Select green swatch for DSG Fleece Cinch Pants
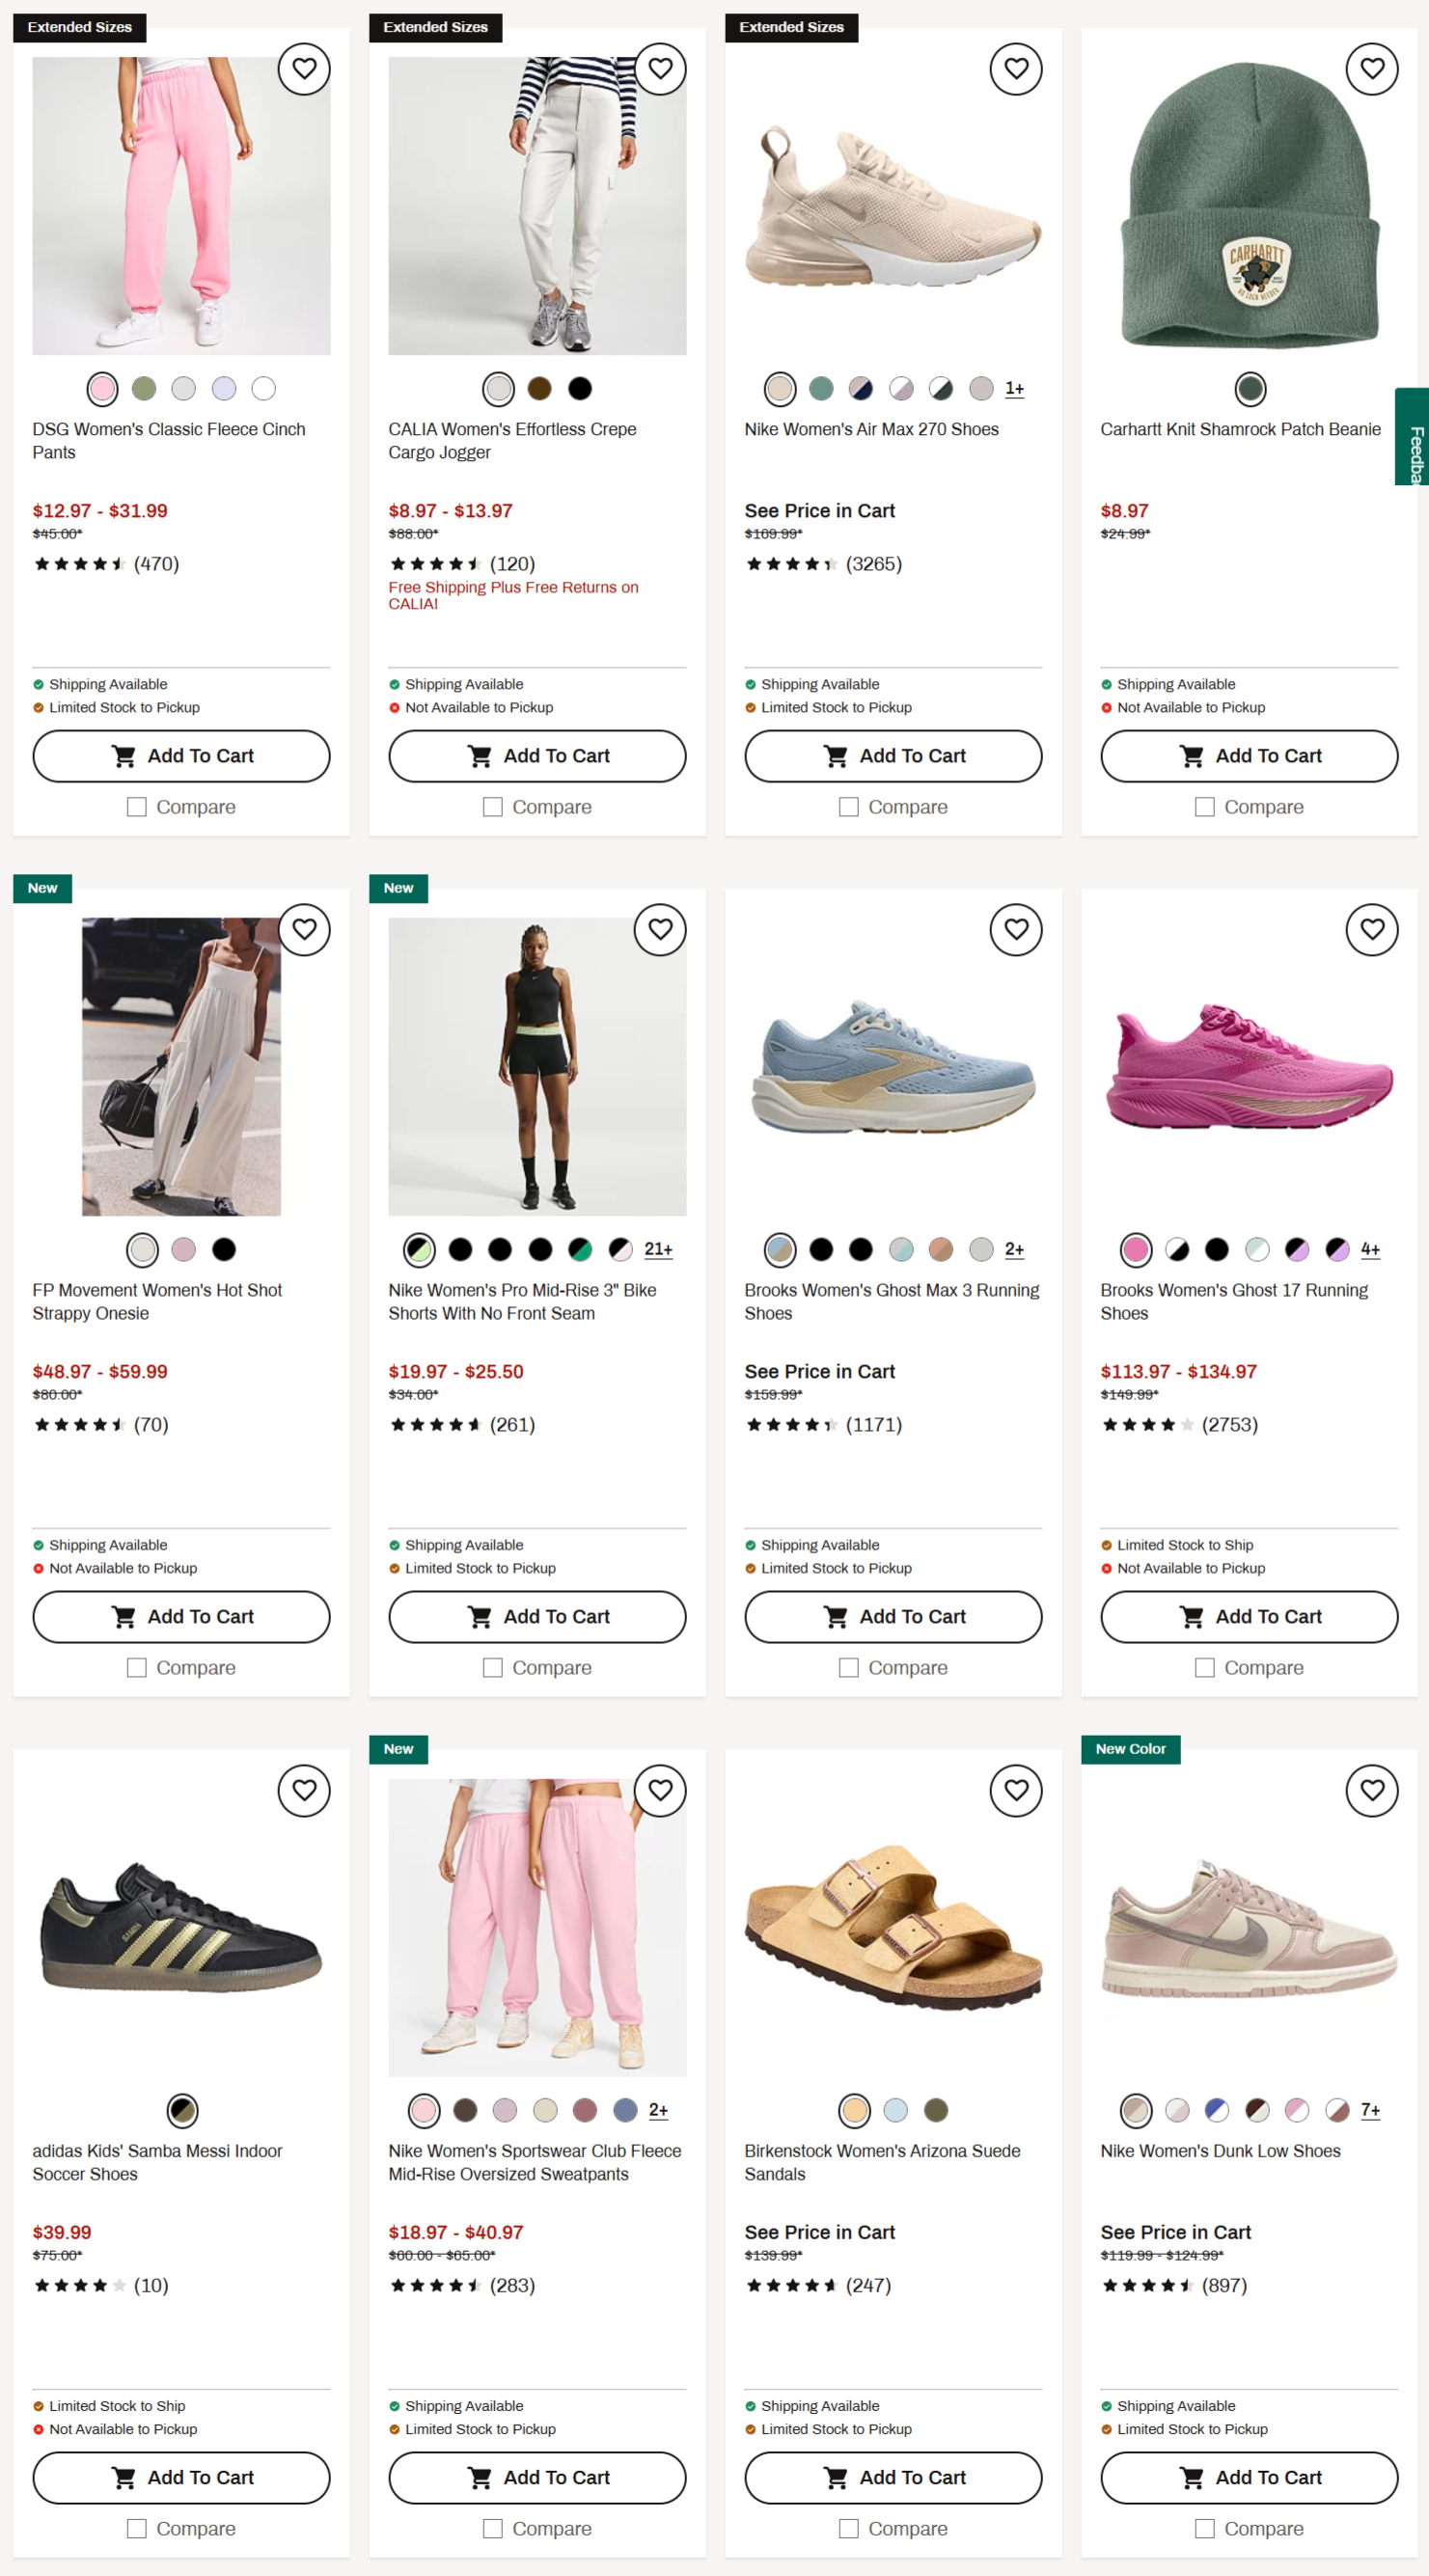The height and width of the screenshot is (2576, 1429). click(144, 389)
